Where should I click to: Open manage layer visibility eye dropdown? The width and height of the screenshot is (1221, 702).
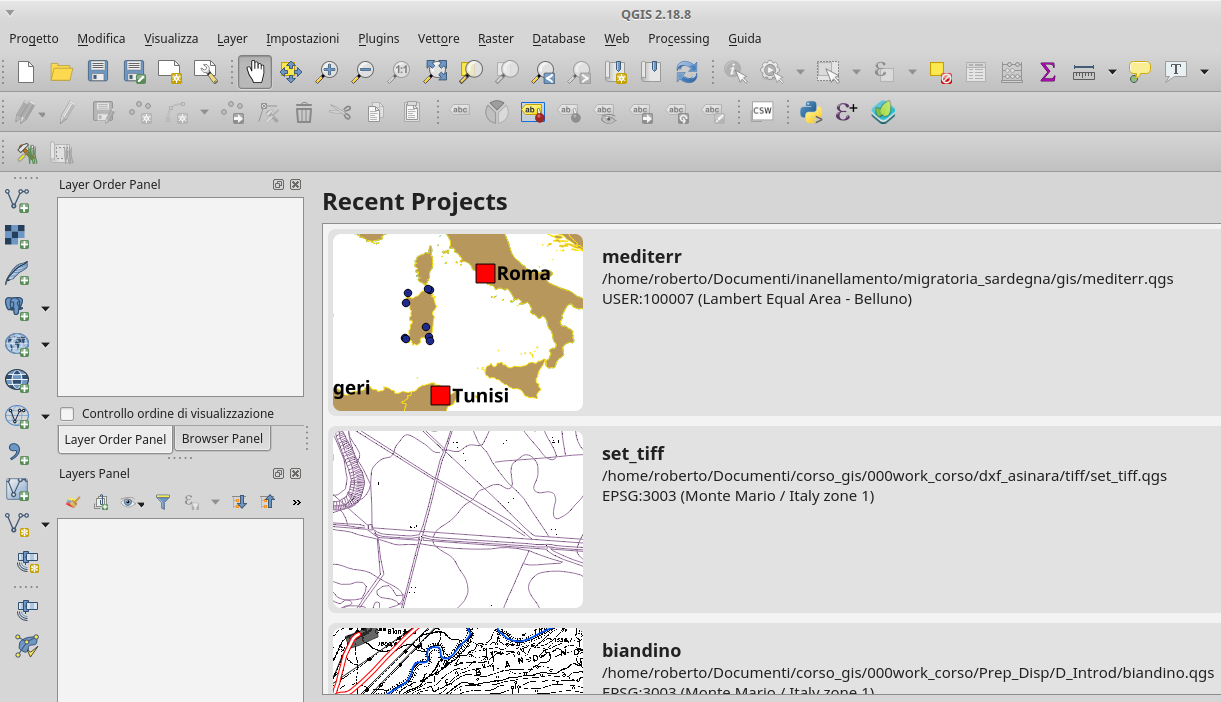[x=131, y=502]
